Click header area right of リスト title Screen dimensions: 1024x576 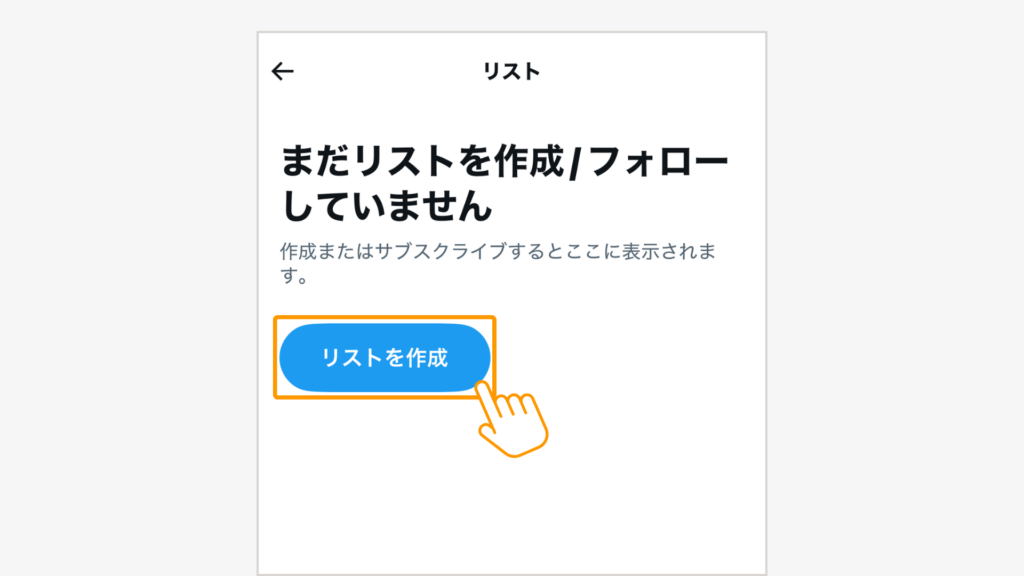653,71
